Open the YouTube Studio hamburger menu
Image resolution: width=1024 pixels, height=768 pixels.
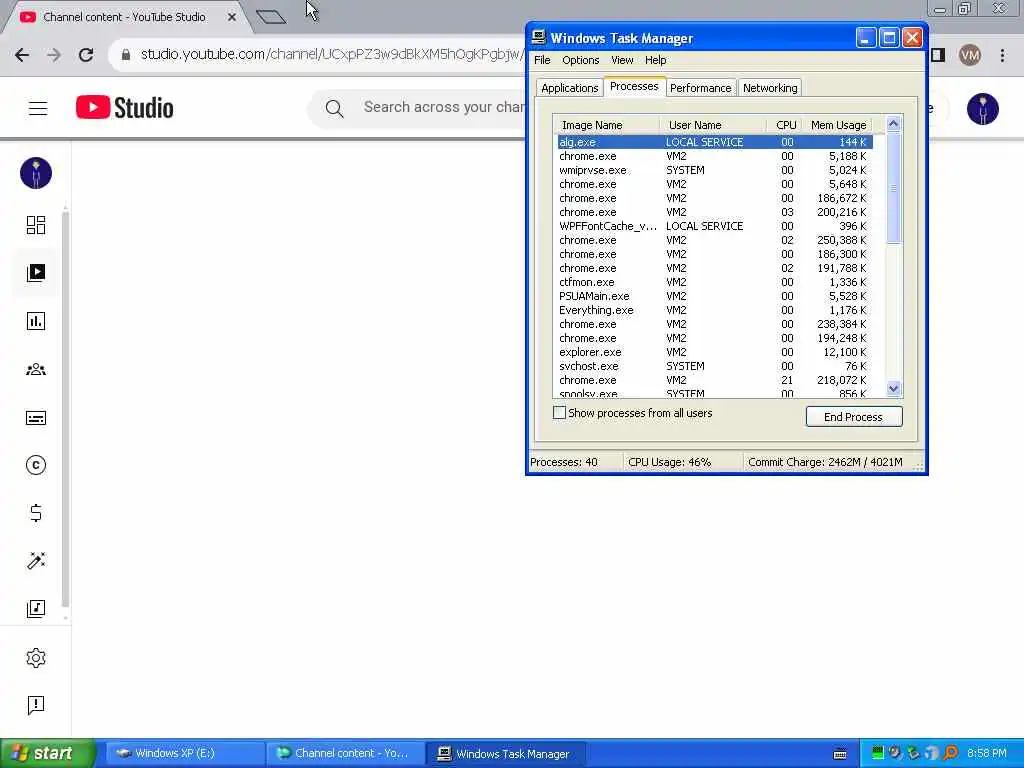pos(38,108)
